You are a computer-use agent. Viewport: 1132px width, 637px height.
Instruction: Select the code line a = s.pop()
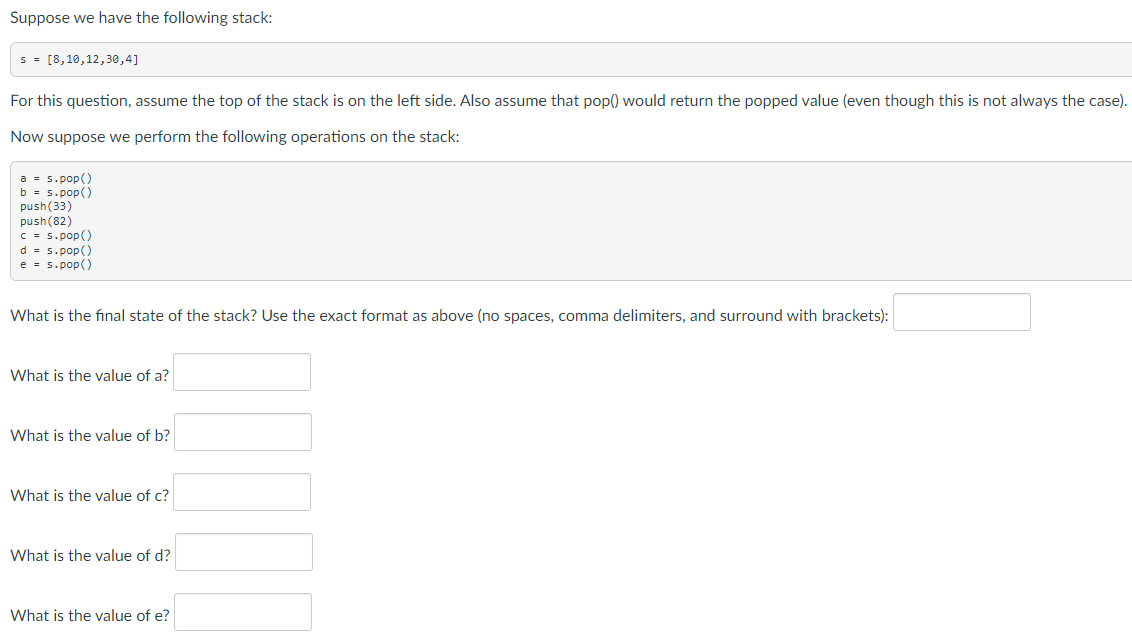[56, 178]
